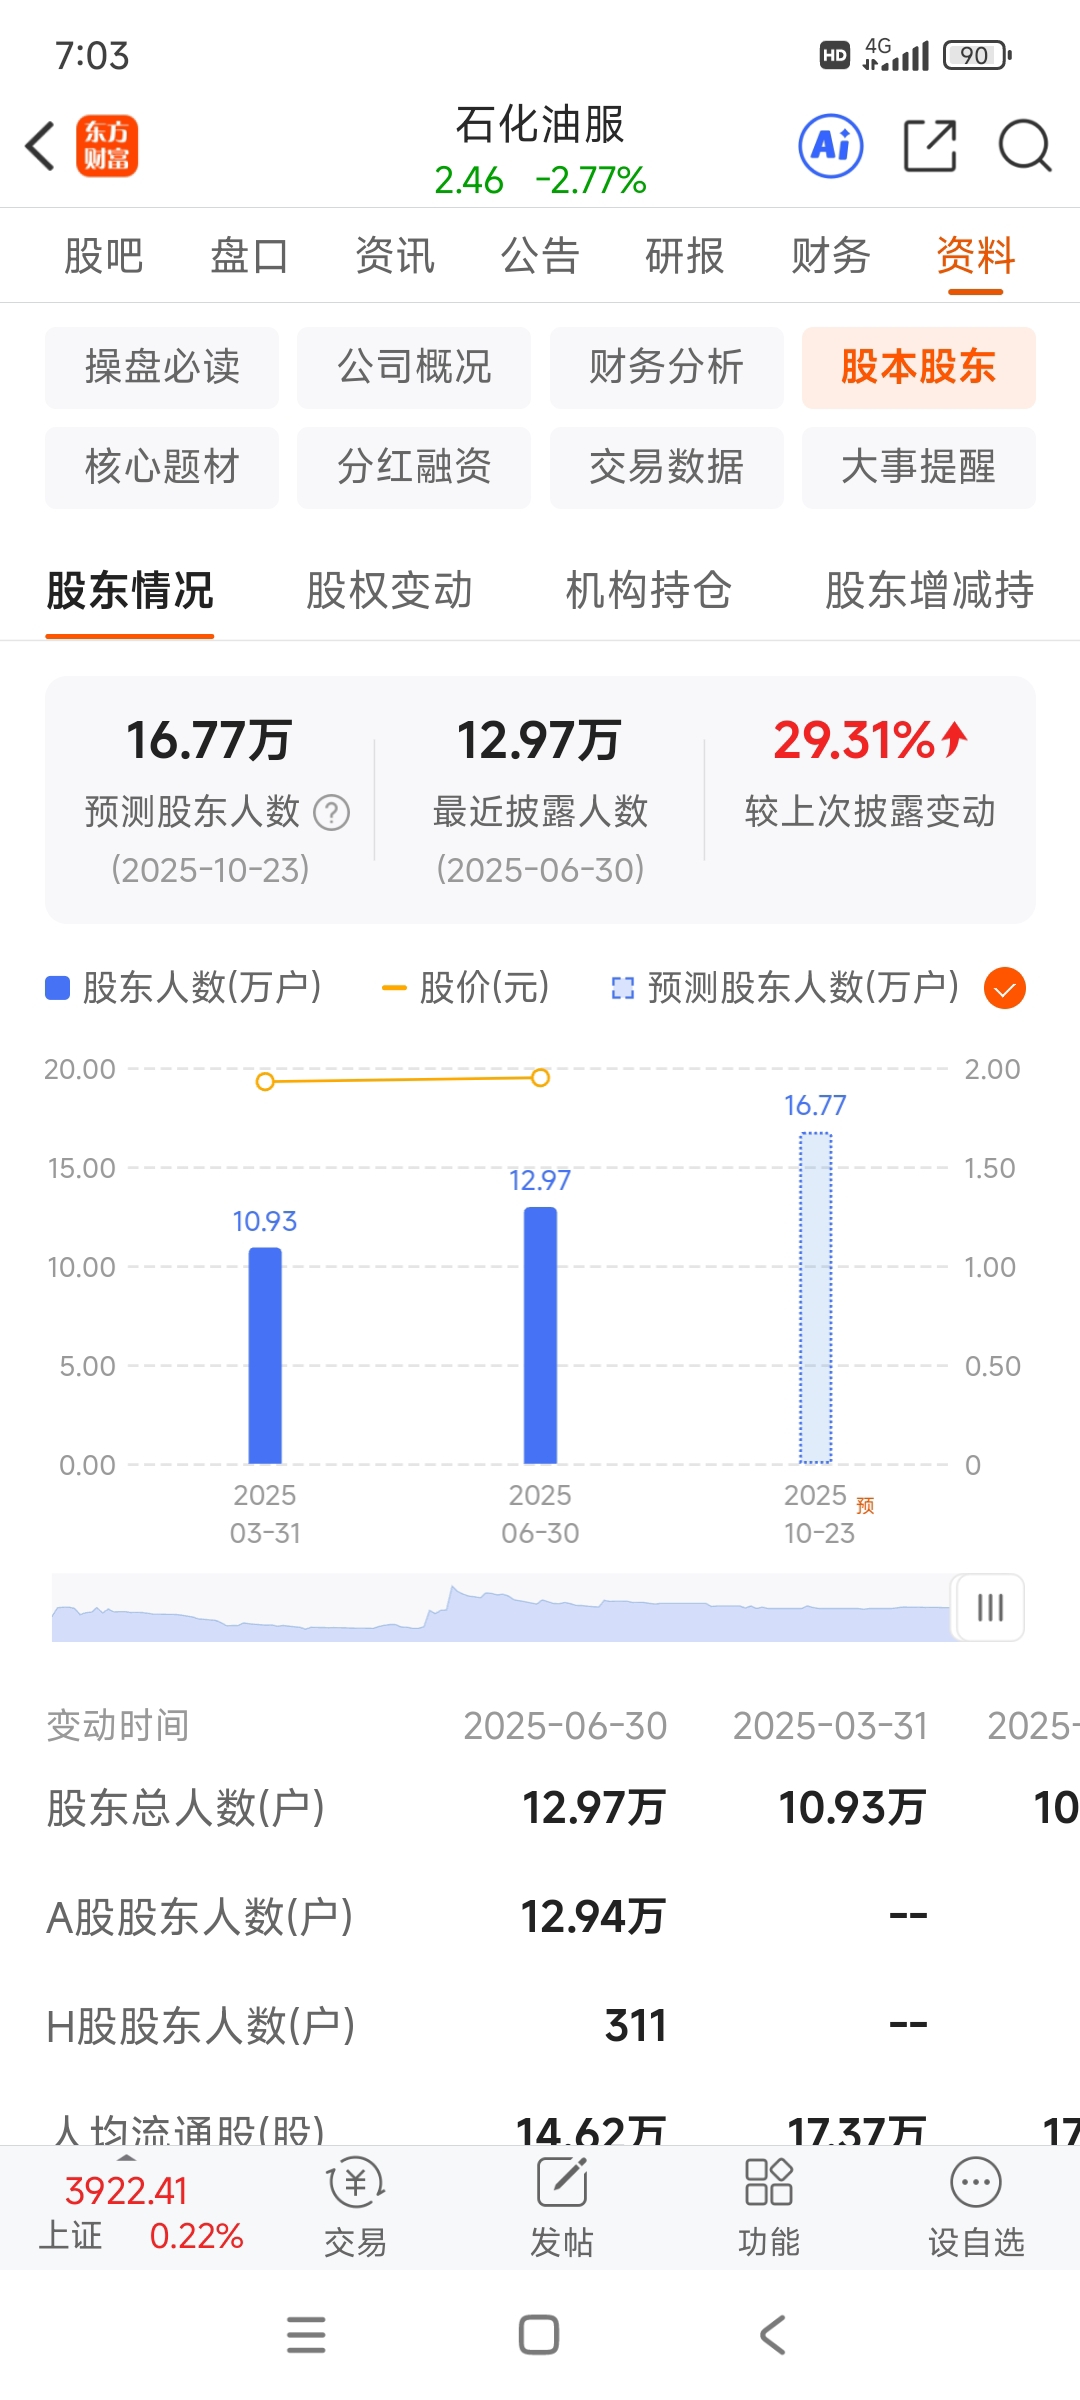Open the search magnifier icon
Image resolution: width=1080 pixels, height=2400 pixels.
pyautogui.click(x=1025, y=146)
